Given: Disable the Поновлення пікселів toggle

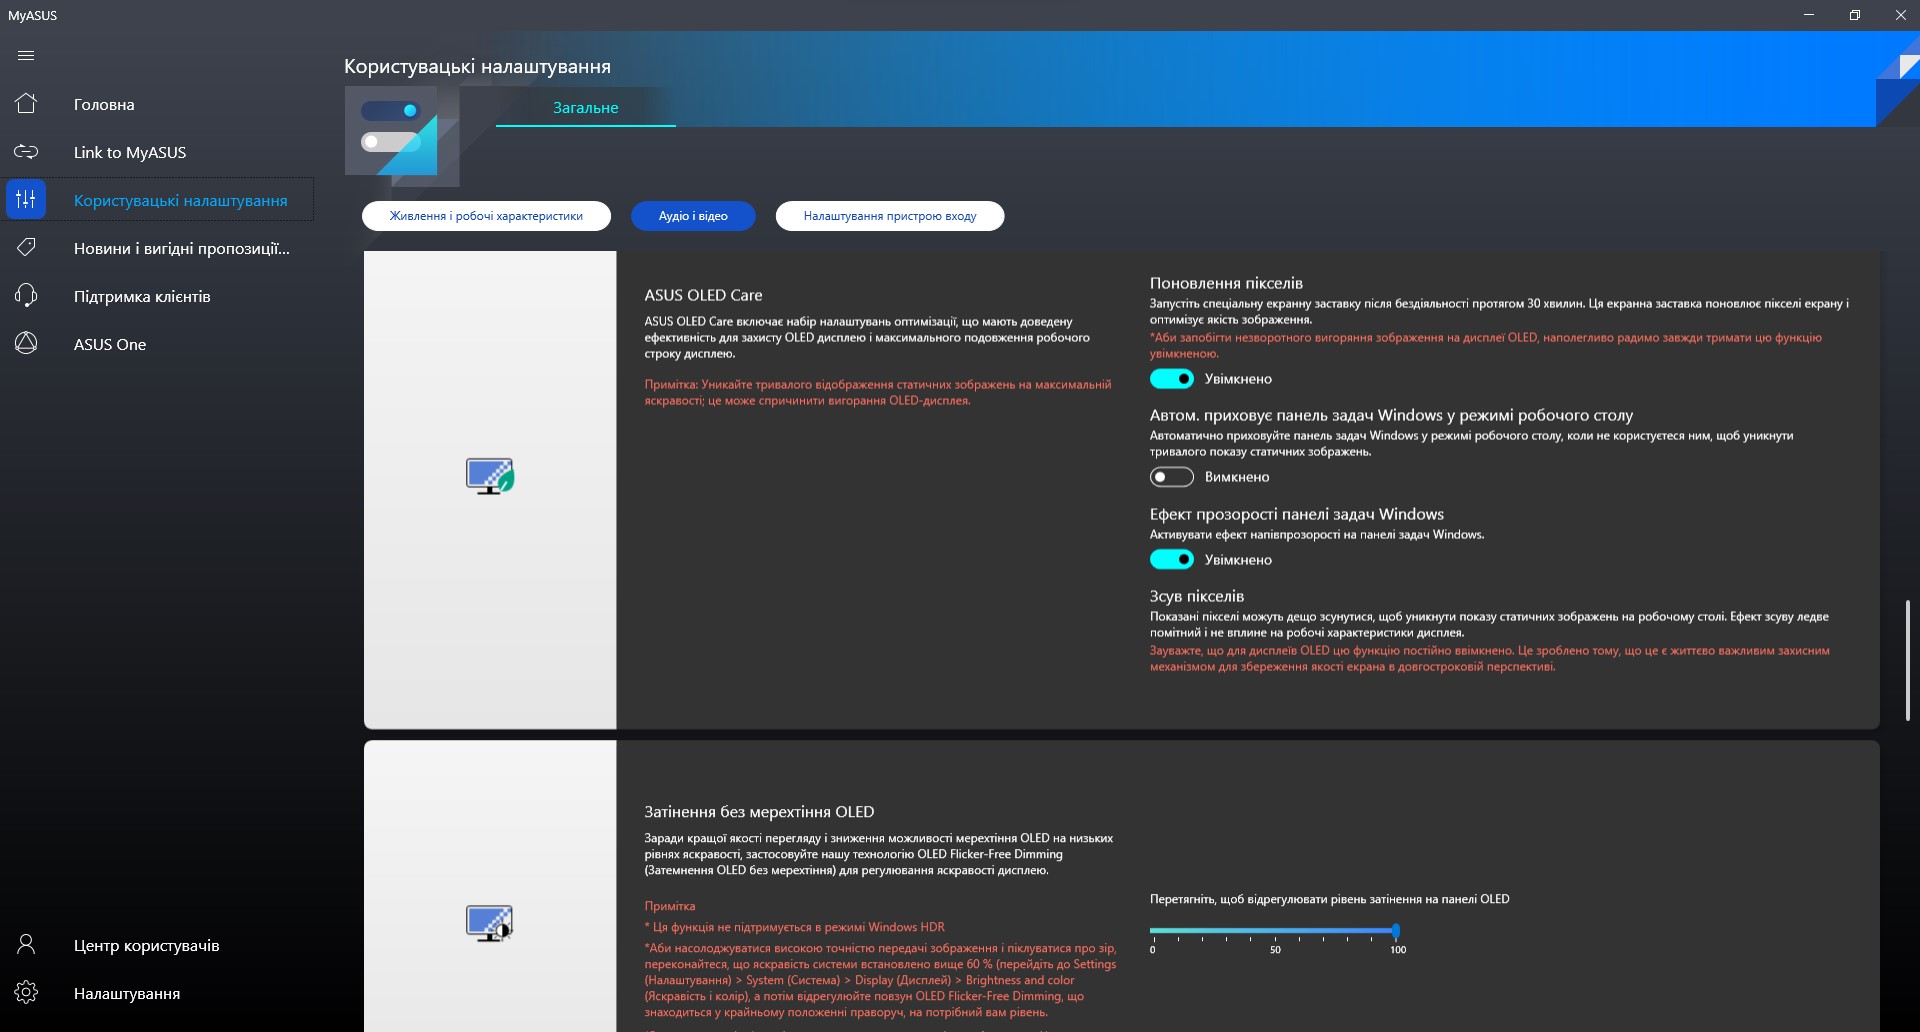Looking at the screenshot, I should [1171, 379].
